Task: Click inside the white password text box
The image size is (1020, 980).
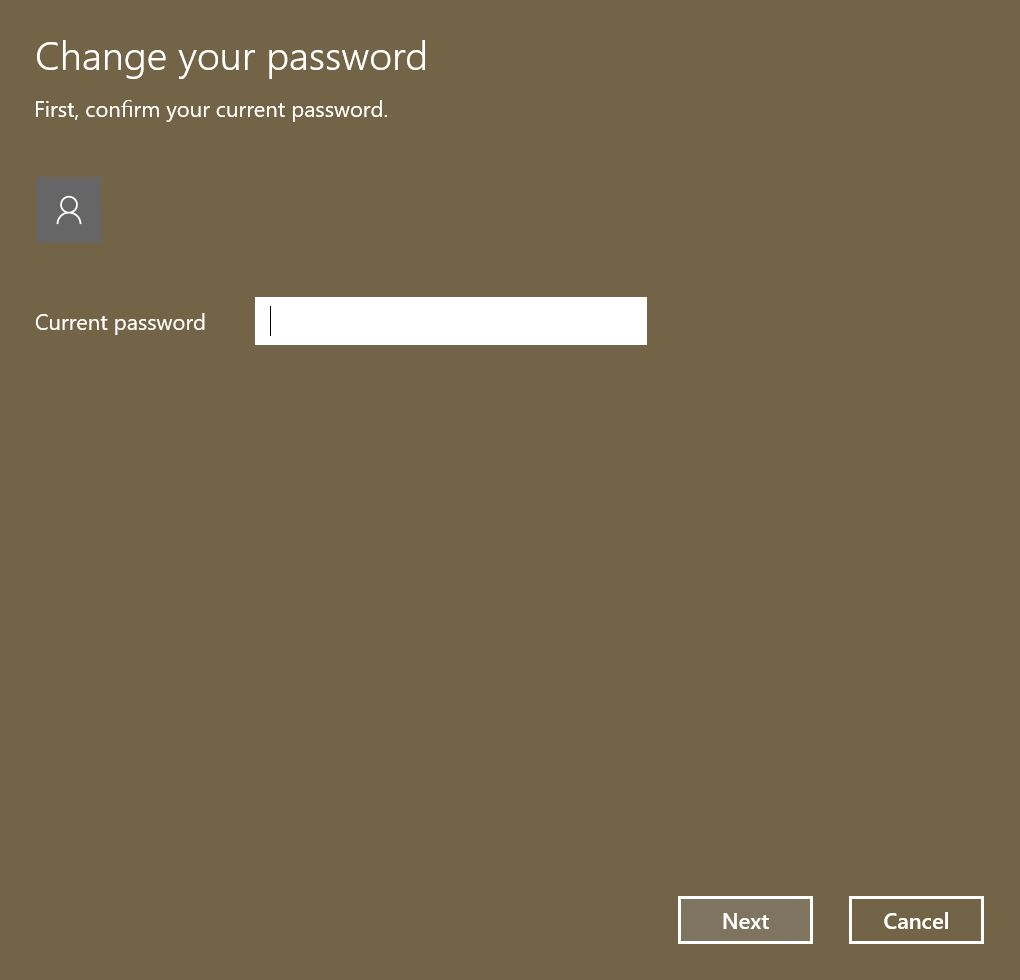Action: point(450,321)
